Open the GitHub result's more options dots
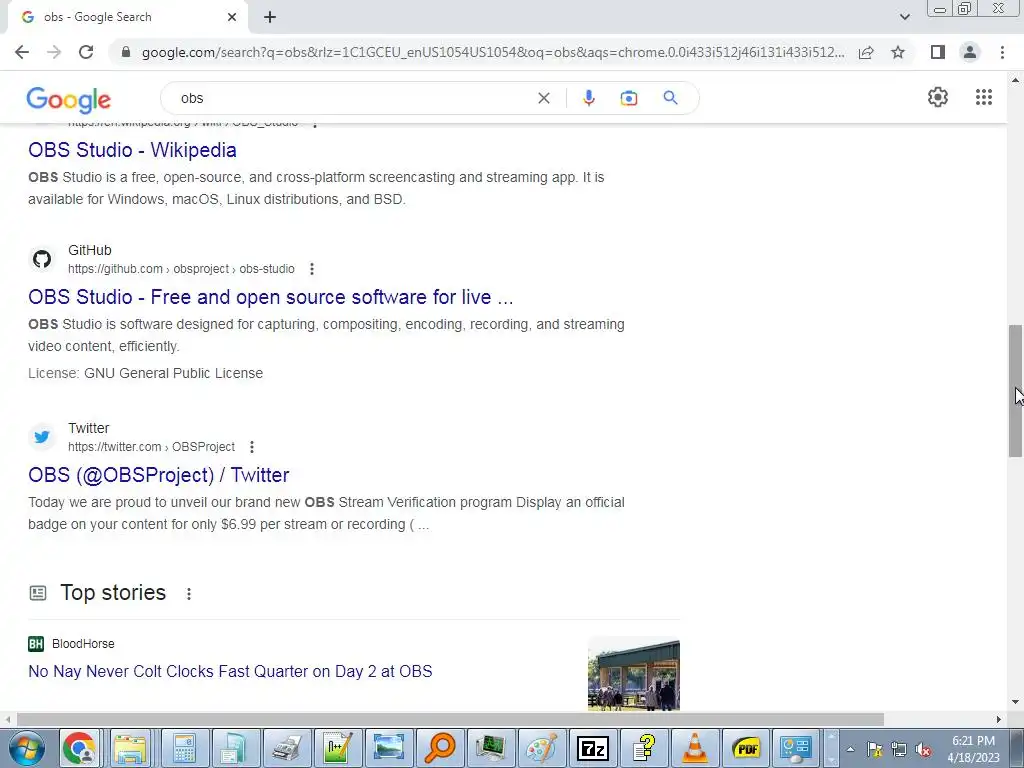Viewport: 1024px width, 768px height. click(x=312, y=269)
